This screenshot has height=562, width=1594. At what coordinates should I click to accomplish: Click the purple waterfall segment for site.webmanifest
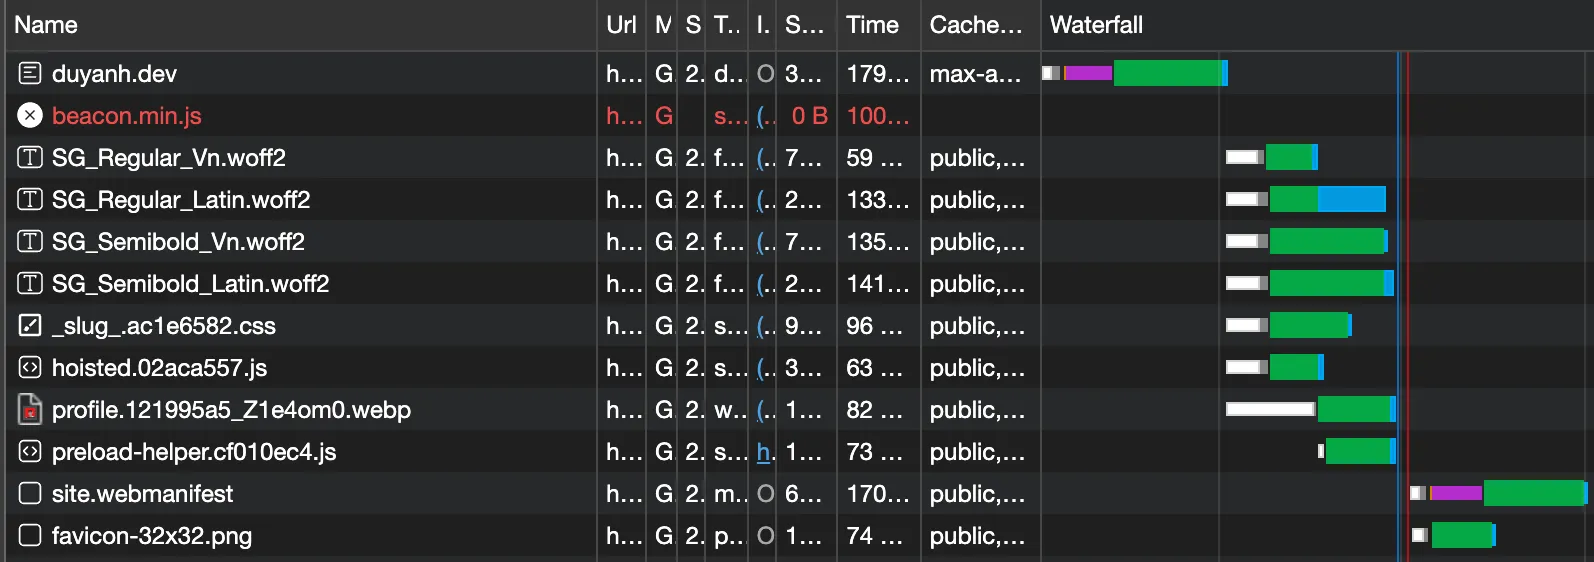pyautogui.click(x=1457, y=493)
